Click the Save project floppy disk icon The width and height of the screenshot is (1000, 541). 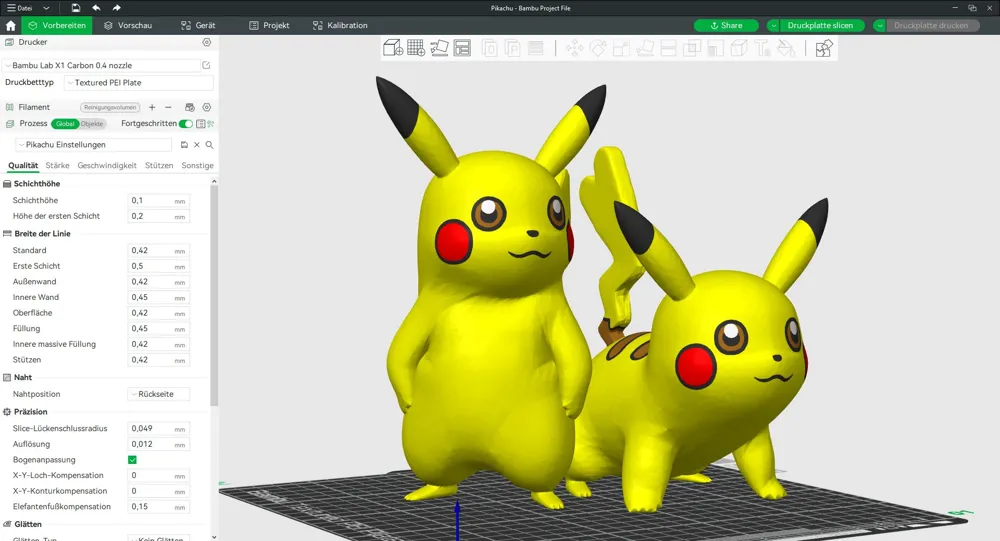pyautogui.click(x=76, y=8)
